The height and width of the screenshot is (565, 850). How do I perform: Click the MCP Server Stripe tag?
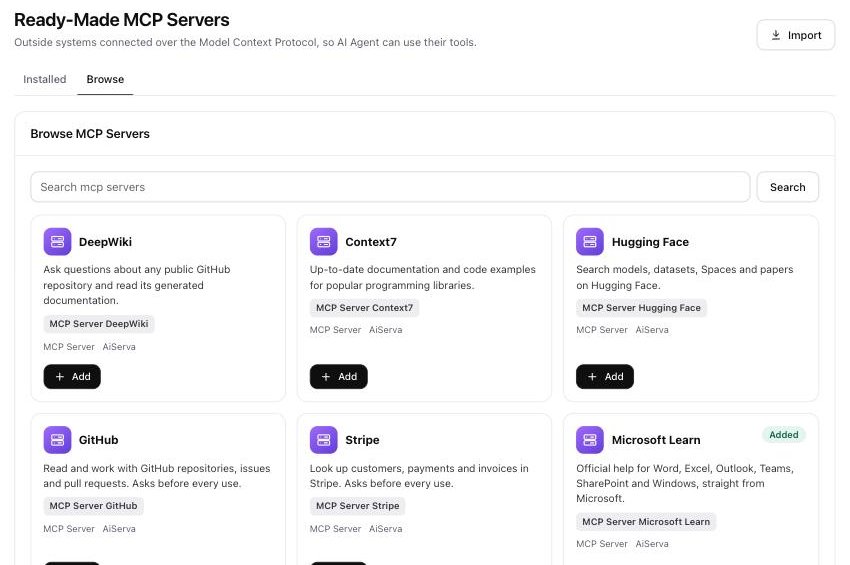[x=357, y=506]
